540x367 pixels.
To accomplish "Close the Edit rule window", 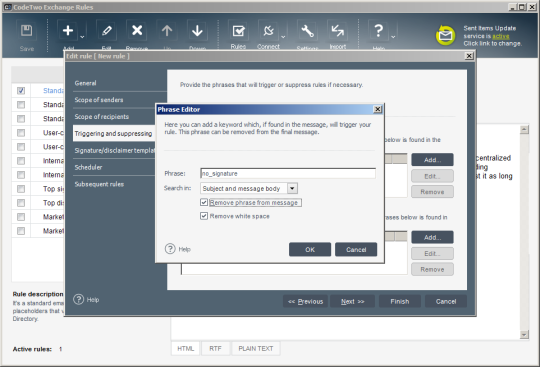I will click(x=469, y=56).
